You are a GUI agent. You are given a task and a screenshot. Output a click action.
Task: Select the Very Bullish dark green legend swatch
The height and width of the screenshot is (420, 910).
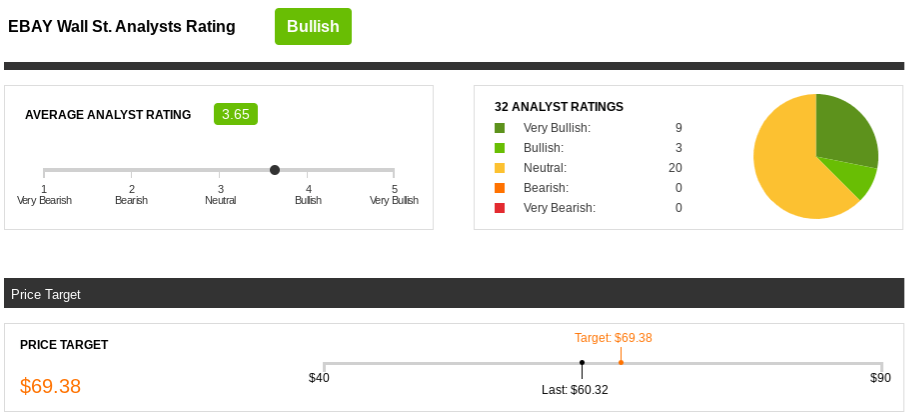(x=500, y=128)
